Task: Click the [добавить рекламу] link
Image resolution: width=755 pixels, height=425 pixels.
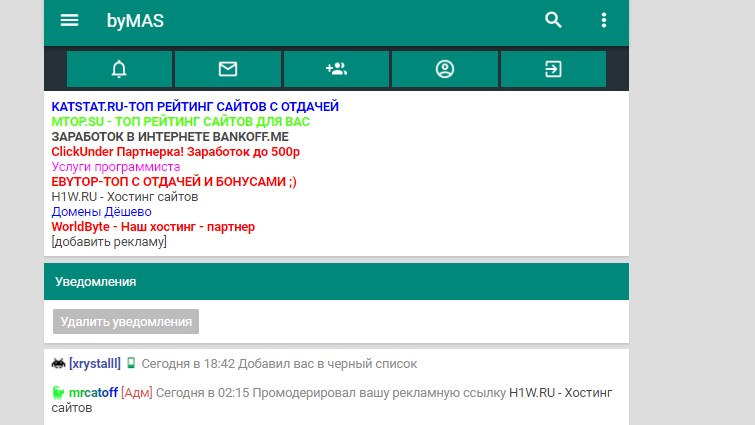Action: tap(109, 241)
